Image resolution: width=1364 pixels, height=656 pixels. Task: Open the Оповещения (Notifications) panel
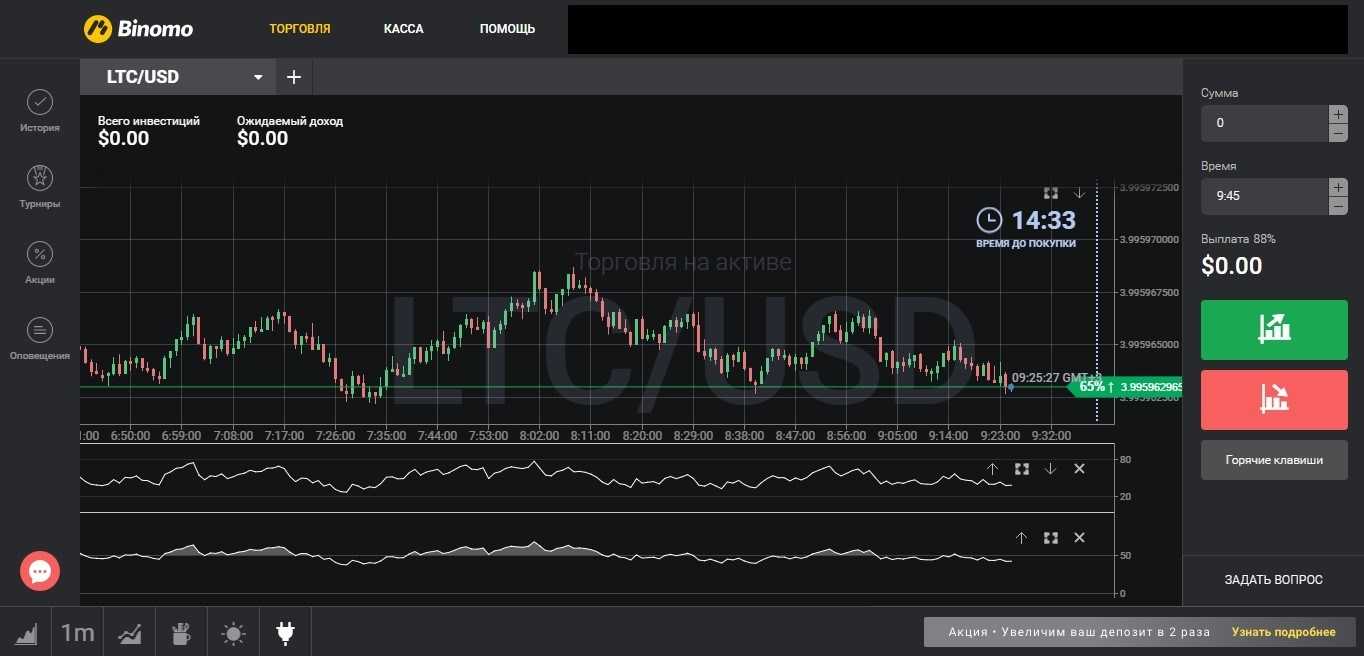pos(39,339)
